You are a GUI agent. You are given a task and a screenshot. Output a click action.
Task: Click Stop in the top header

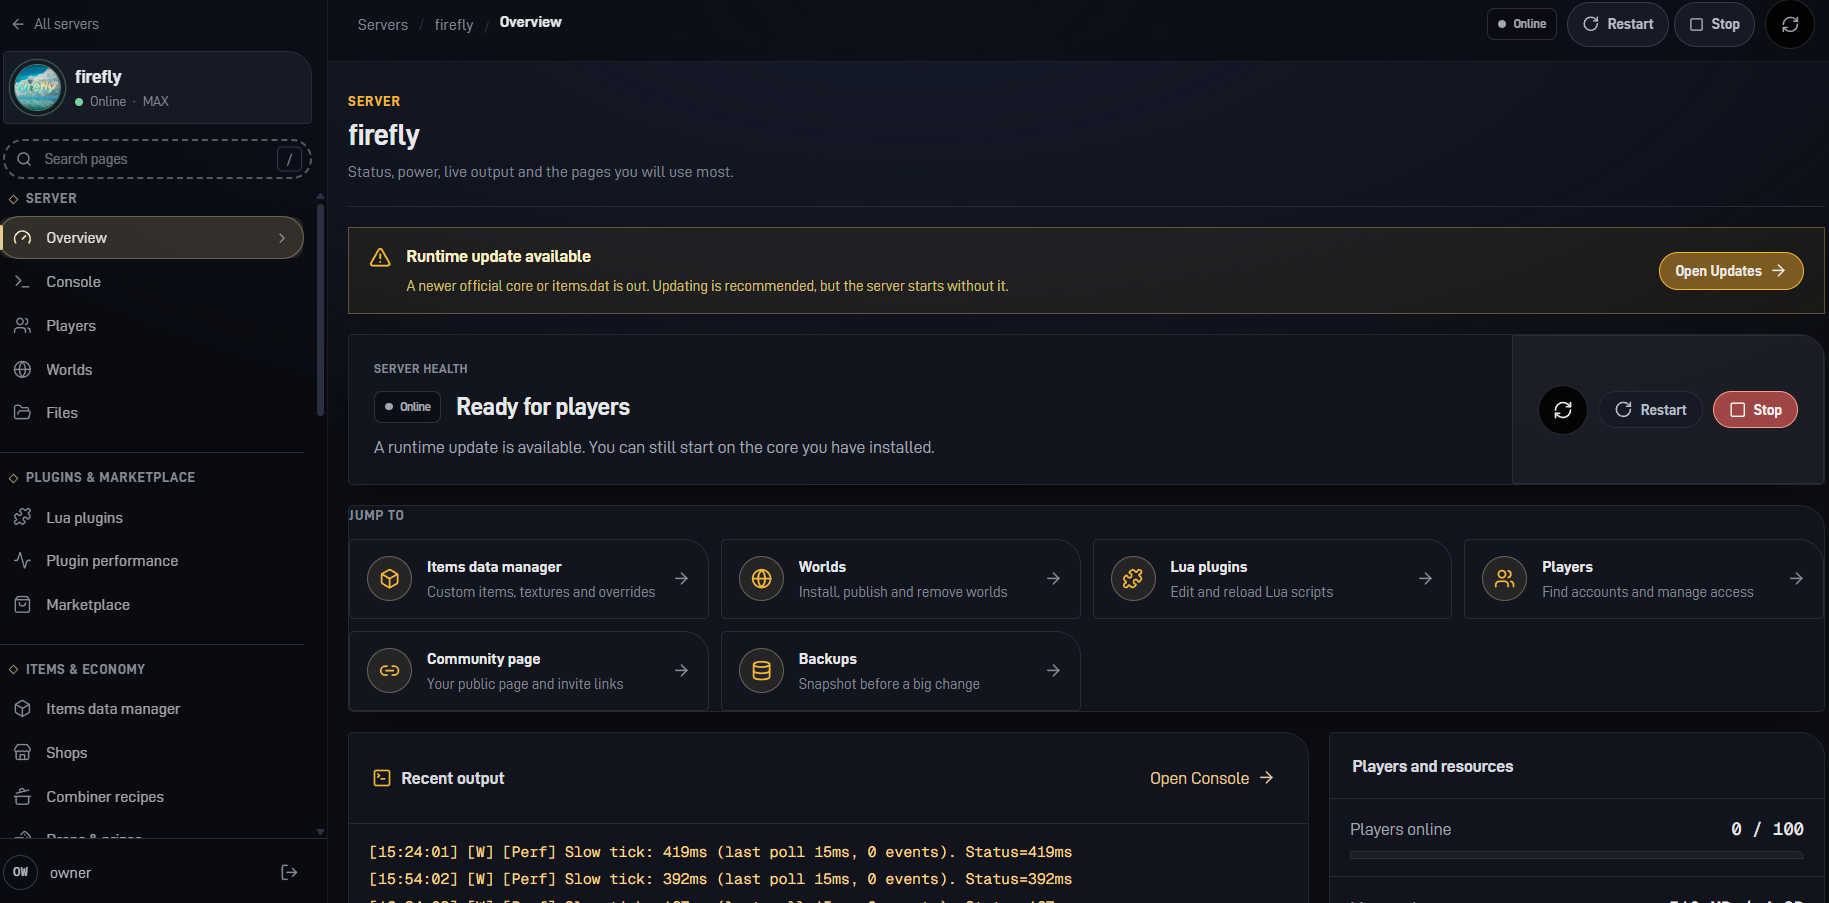[1714, 24]
